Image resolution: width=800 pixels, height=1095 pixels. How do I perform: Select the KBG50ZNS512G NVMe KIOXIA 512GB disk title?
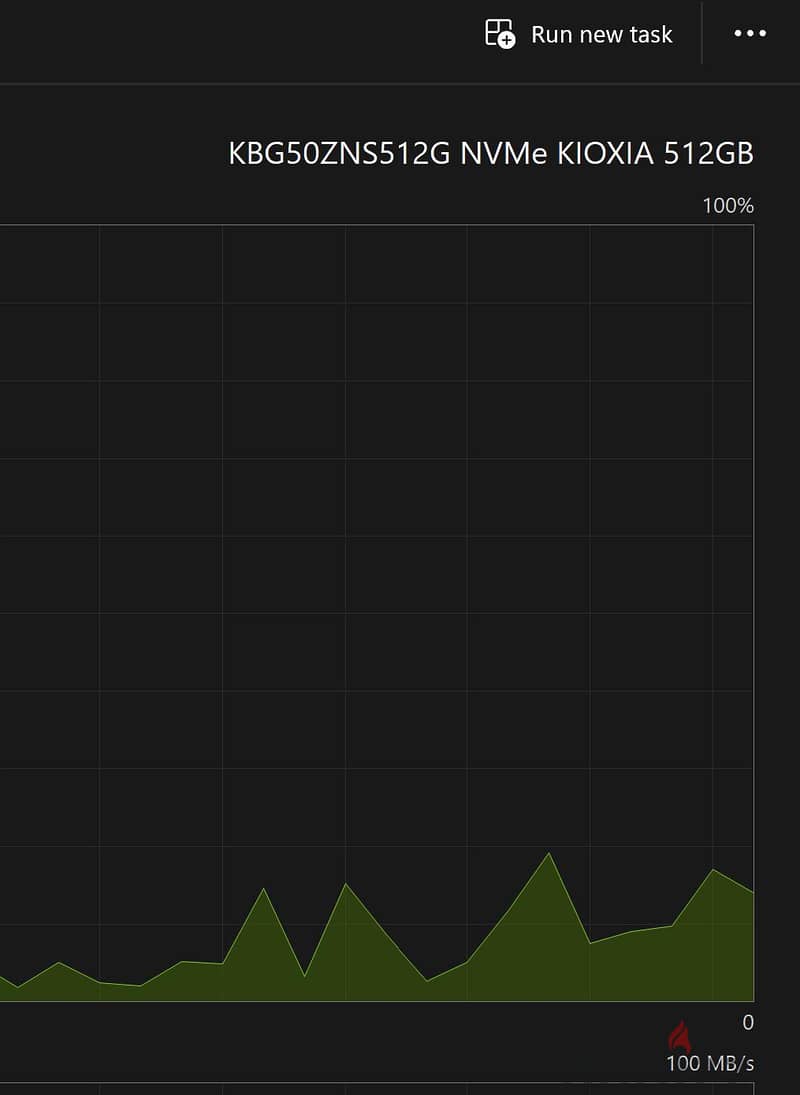point(491,154)
